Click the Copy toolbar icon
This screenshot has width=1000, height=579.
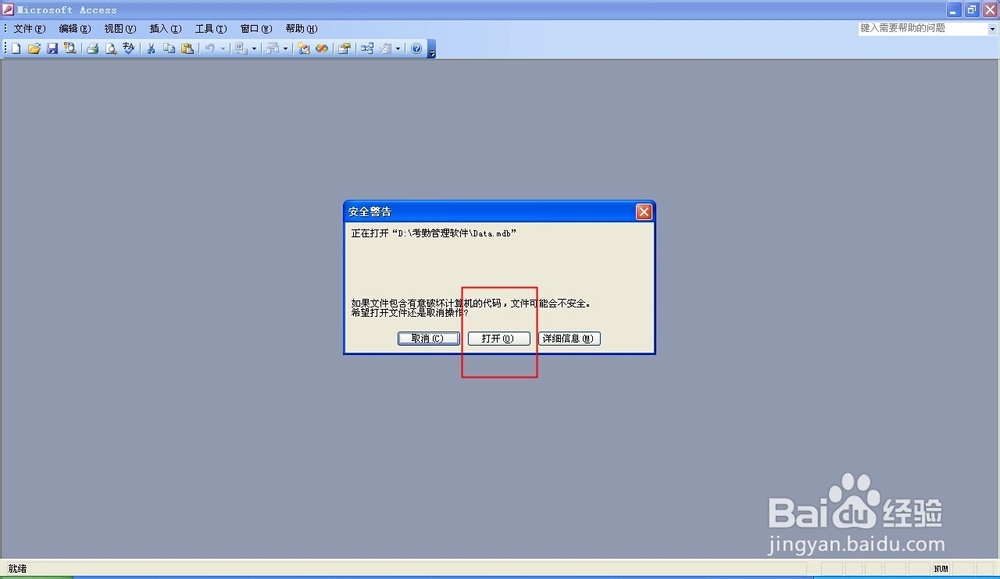169,48
